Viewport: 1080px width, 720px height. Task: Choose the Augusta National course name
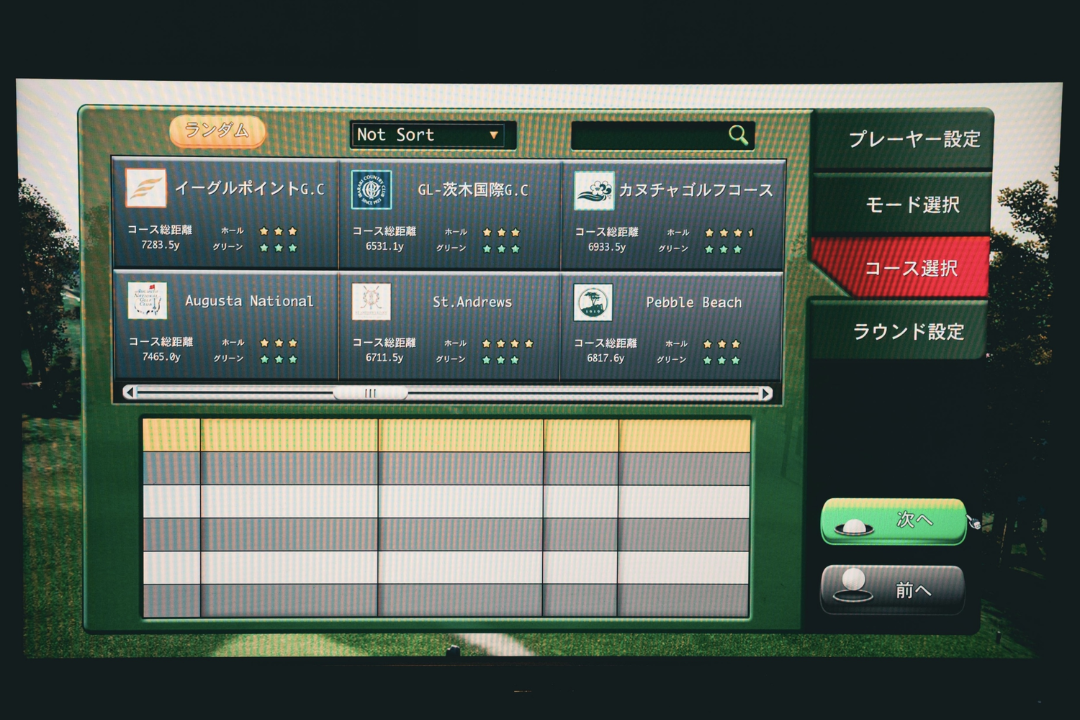249,300
